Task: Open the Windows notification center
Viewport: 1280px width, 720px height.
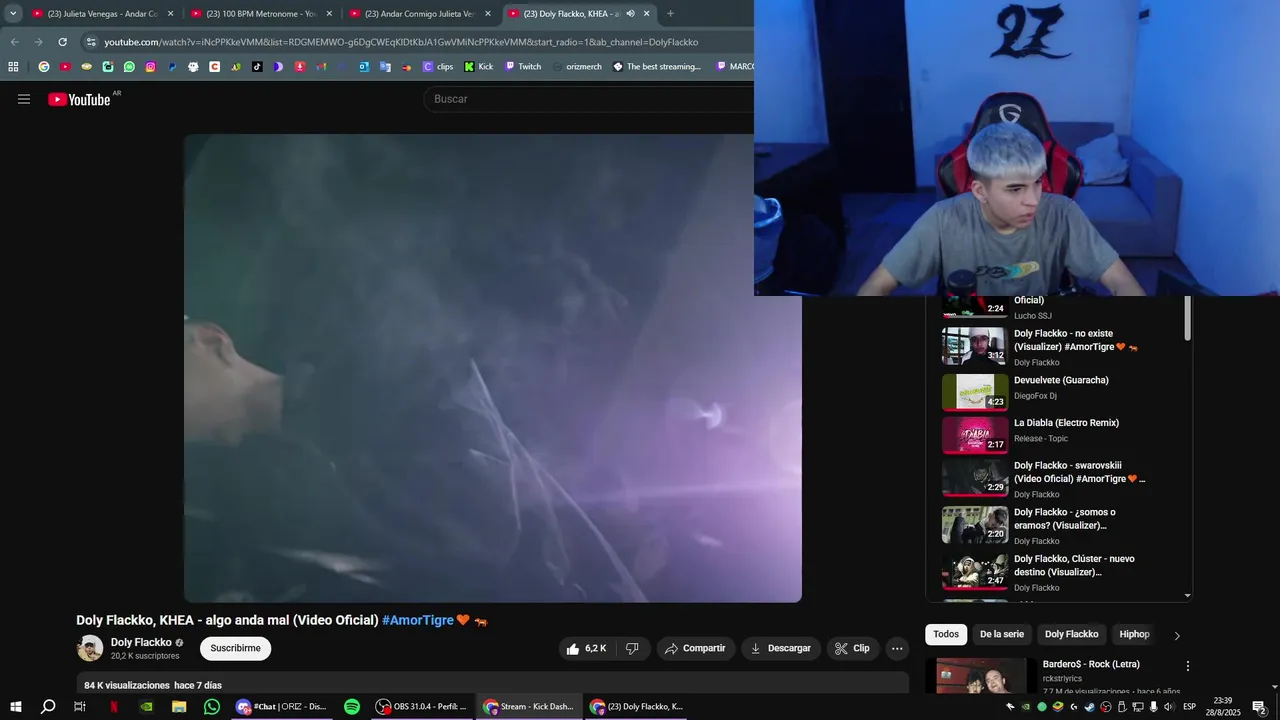Action: pyautogui.click(x=1259, y=707)
